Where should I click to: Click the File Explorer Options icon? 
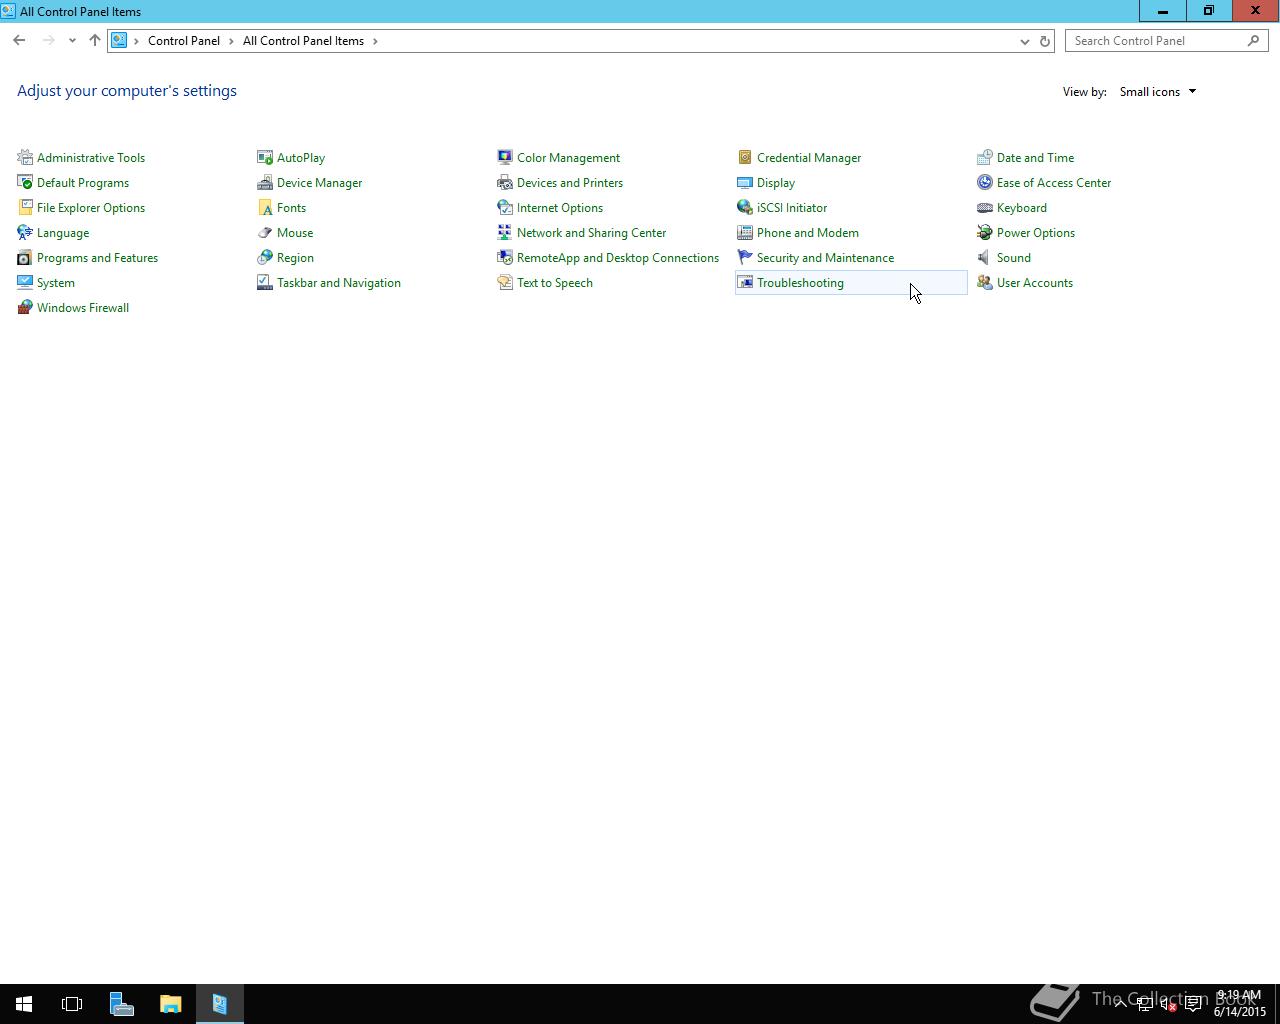pyautogui.click(x=25, y=207)
